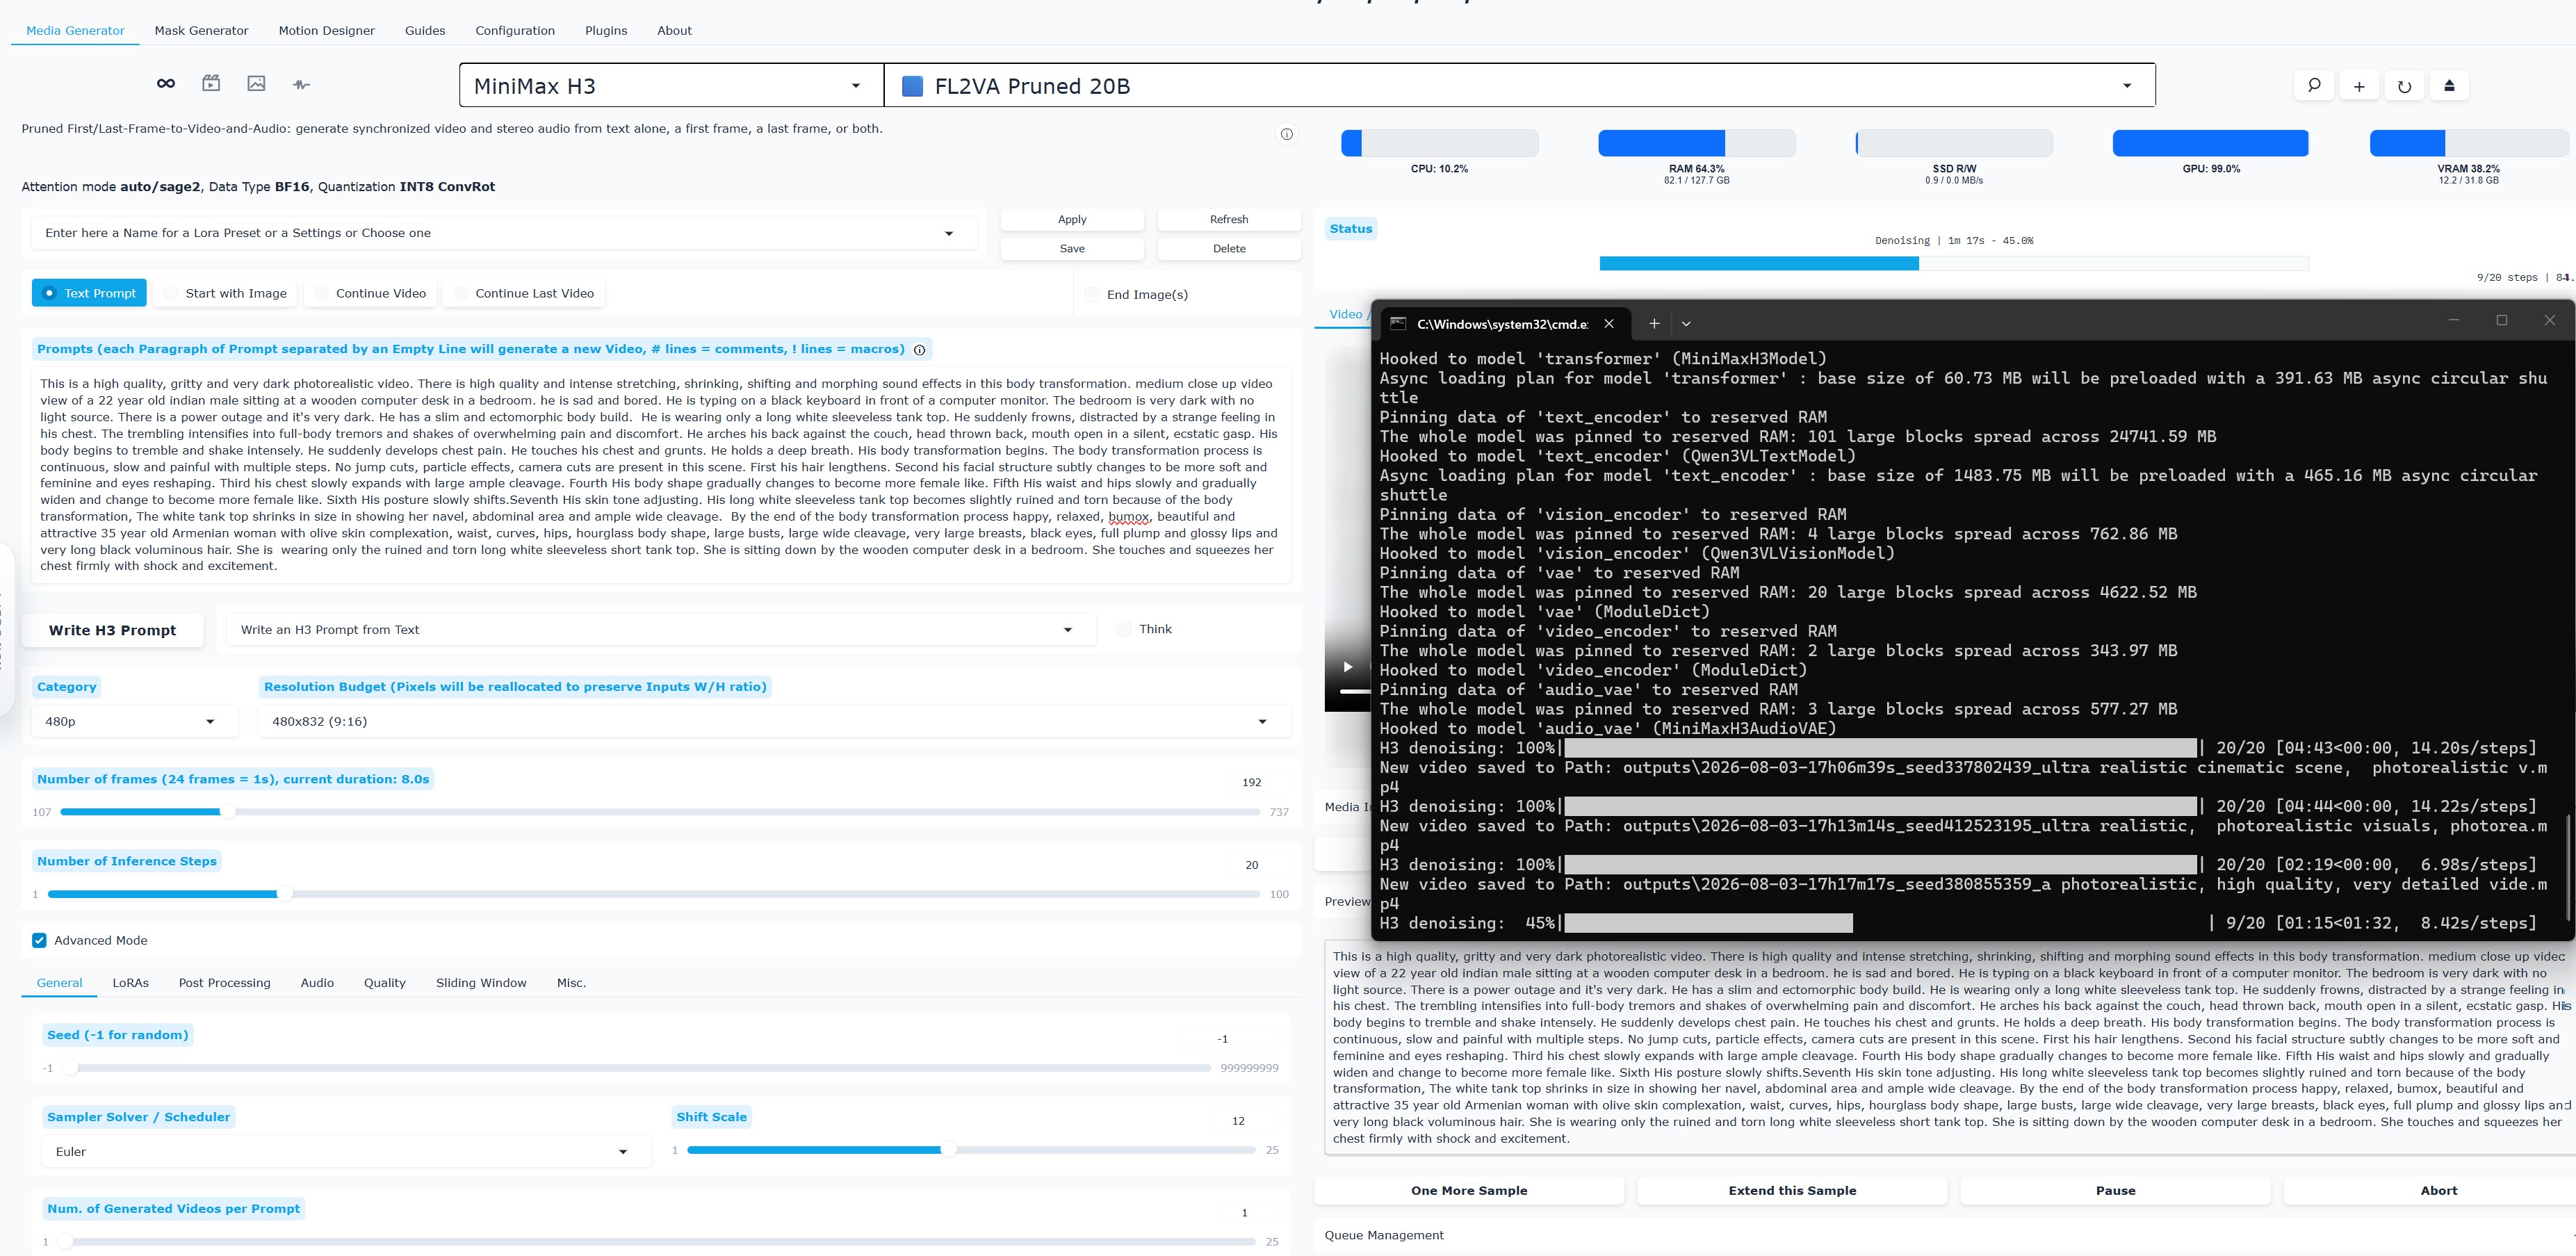Close the cmd.exe terminal tab
The width and height of the screenshot is (2576, 1256).
point(1609,323)
